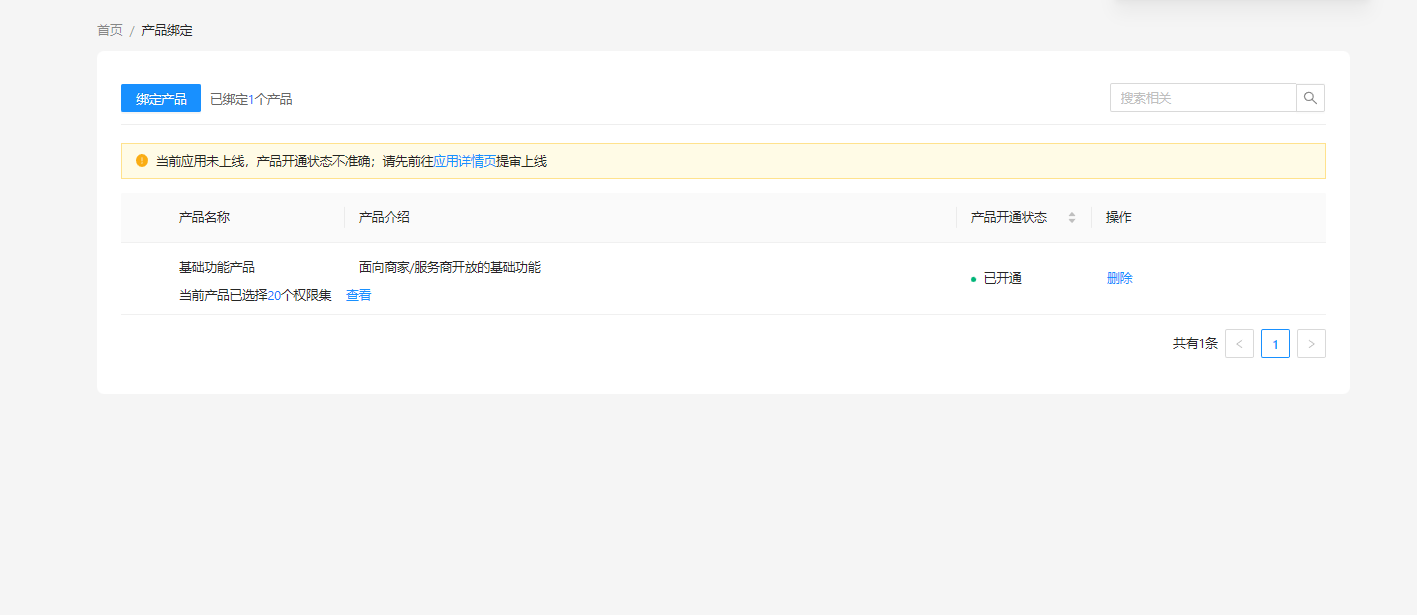
Task: Click the 操作 column header
Action: coord(1118,218)
